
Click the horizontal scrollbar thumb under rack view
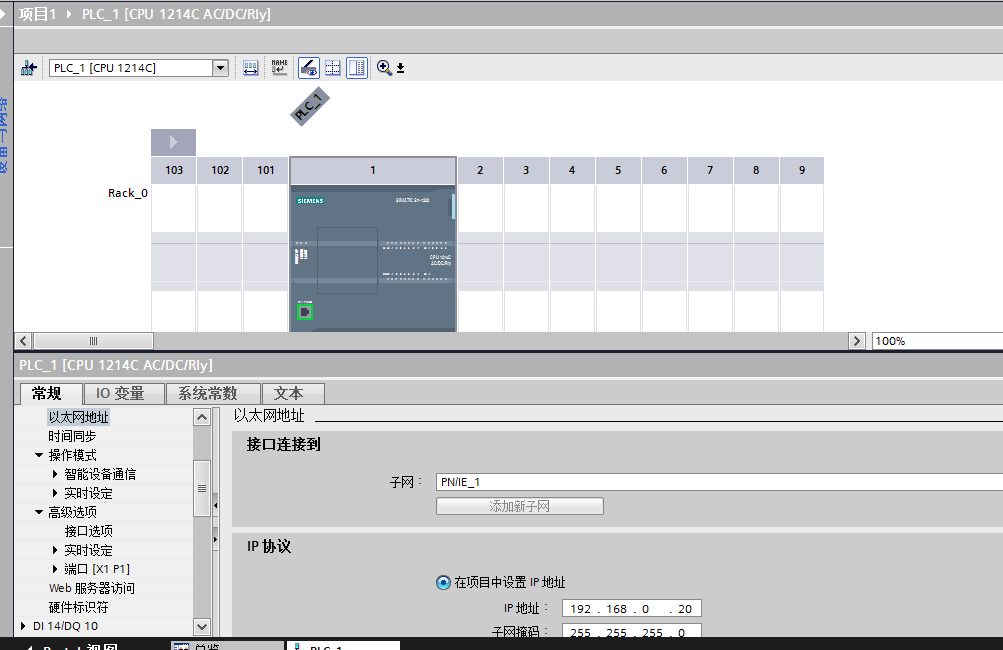tap(93, 341)
